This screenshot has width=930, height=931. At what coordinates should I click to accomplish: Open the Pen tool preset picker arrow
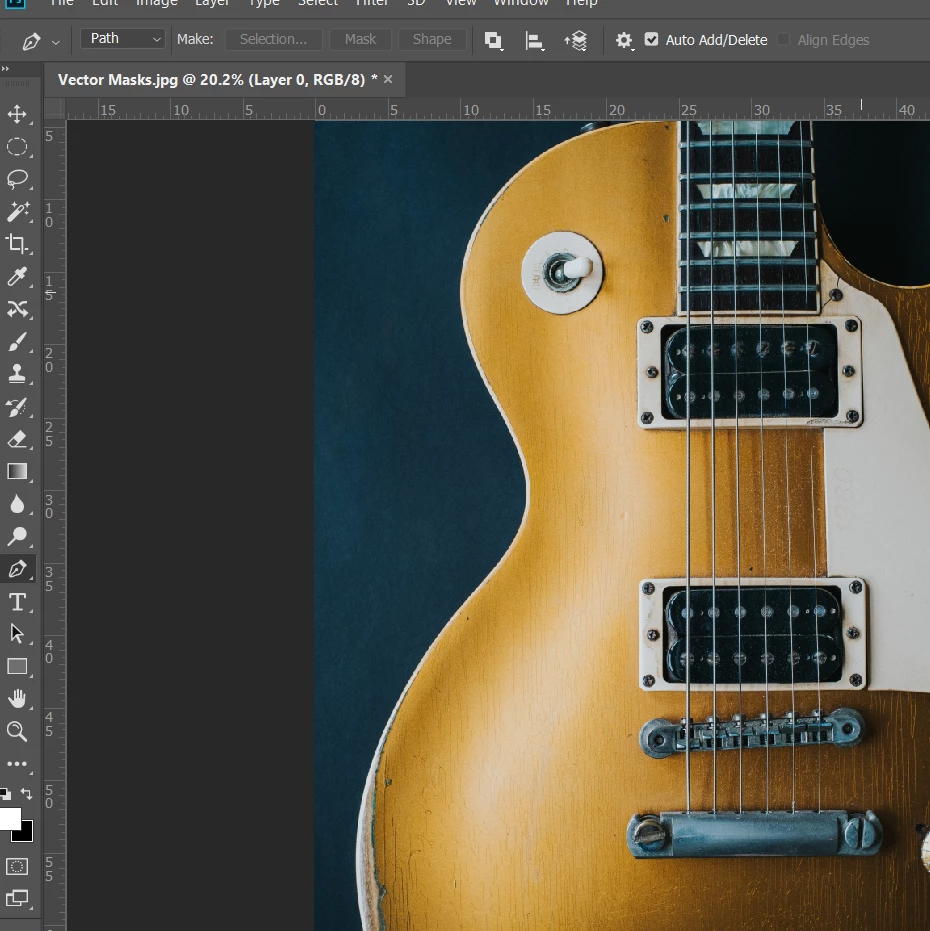tap(56, 42)
